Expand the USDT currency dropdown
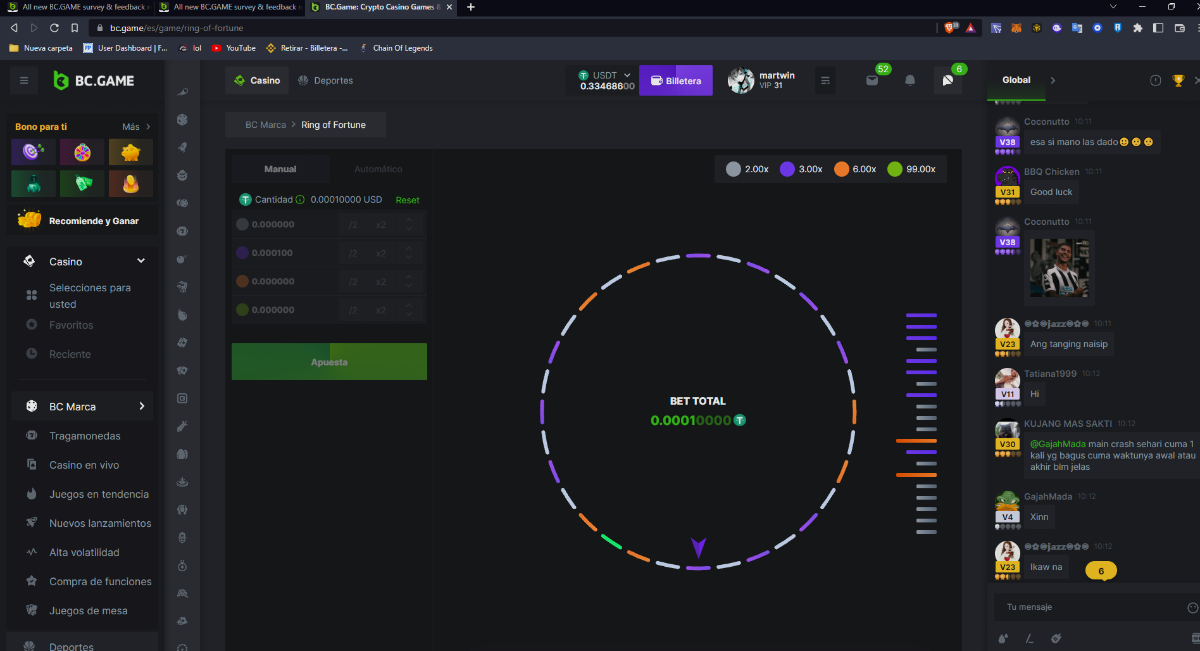 pos(627,75)
